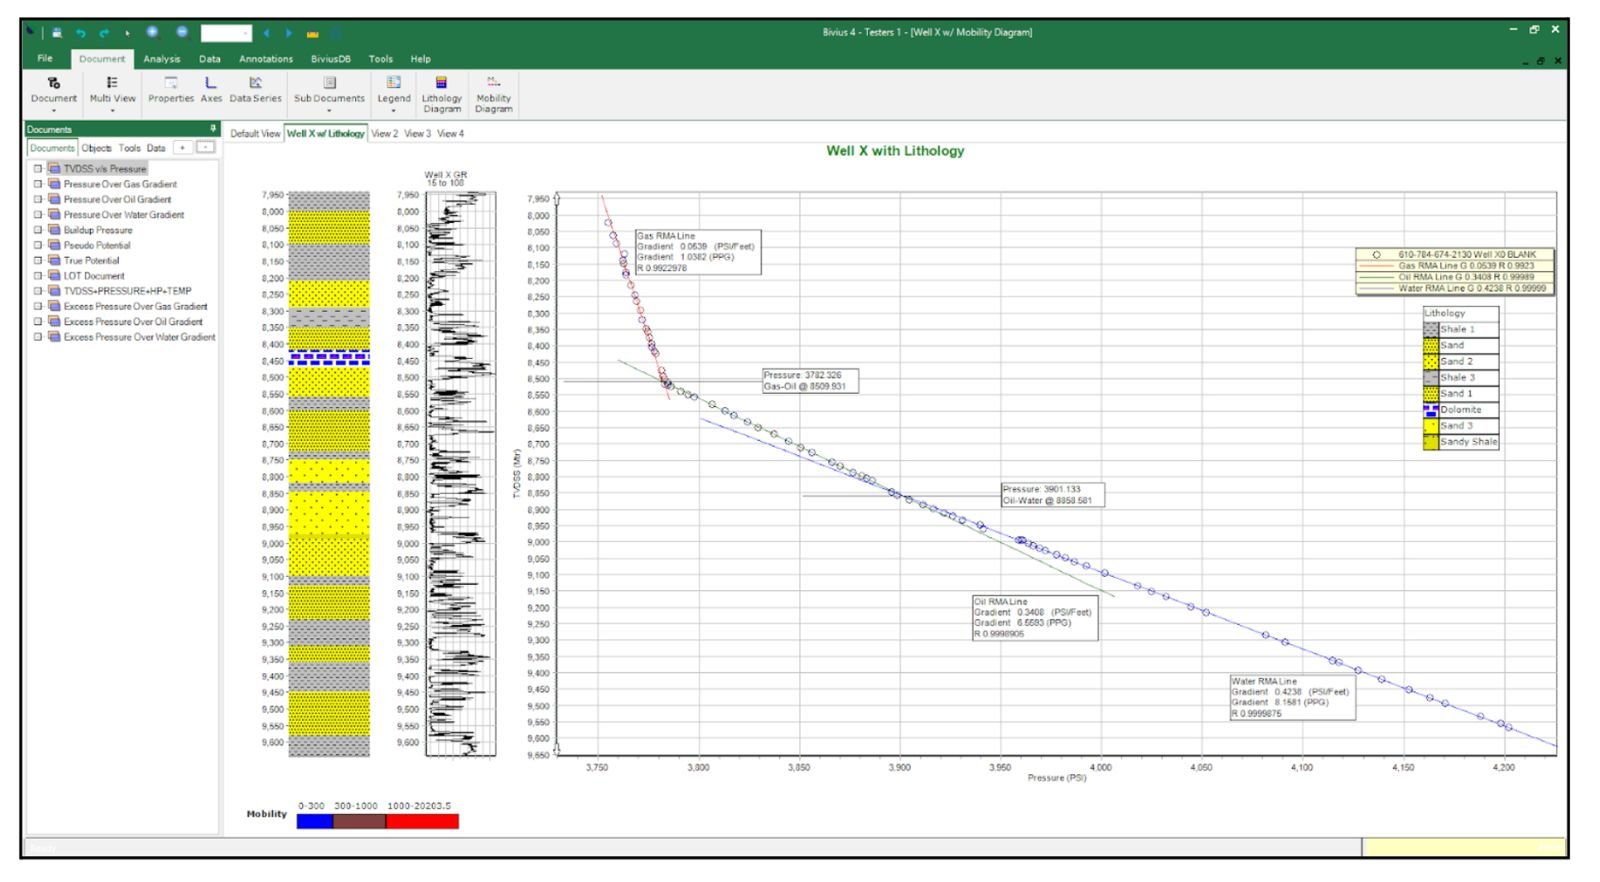This screenshot has height=882, width=1600.
Task: Click the red mobility color swatch
Action: click(422, 821)
